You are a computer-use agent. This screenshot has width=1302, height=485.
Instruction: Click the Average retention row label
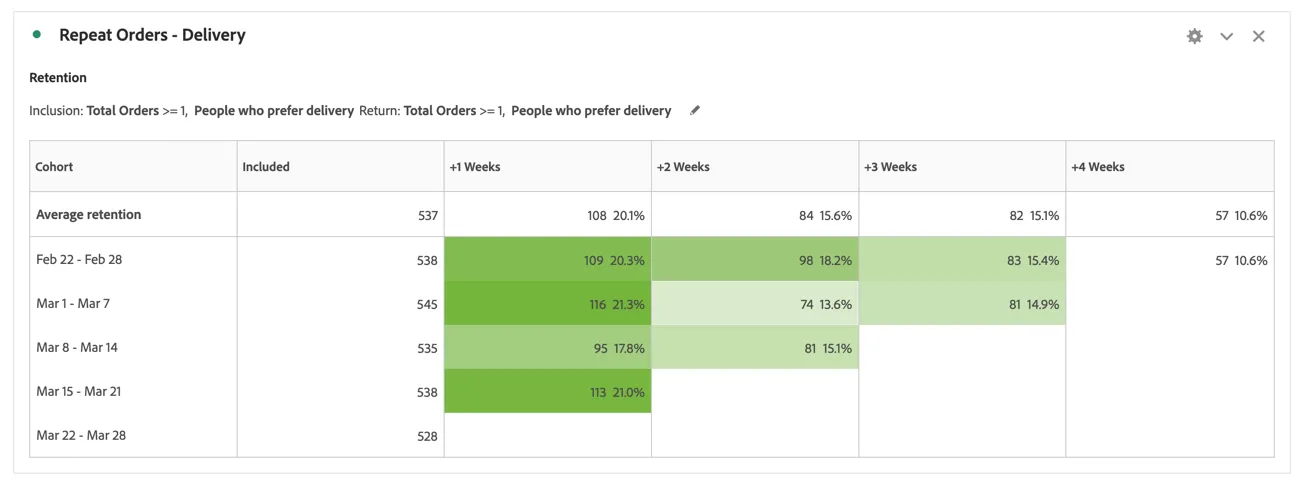point(88,214)
